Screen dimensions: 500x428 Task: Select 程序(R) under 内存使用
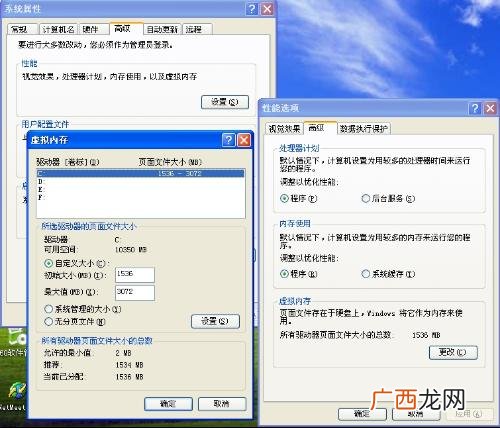tap(284, 274)
